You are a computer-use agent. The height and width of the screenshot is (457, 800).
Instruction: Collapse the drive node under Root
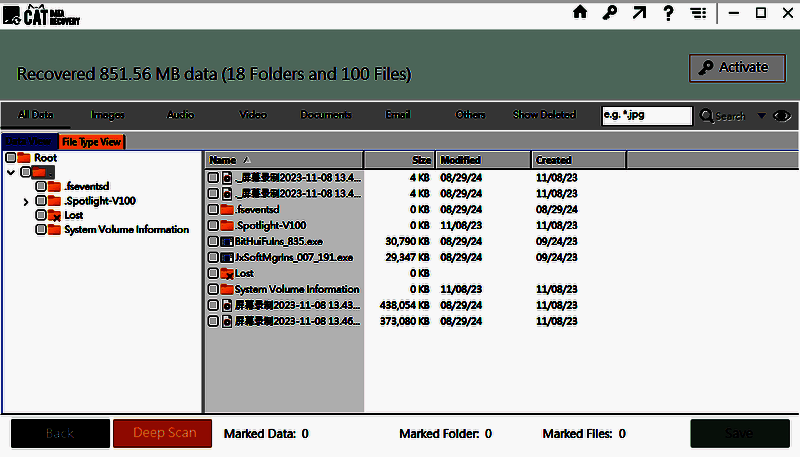tap(11, 172)
